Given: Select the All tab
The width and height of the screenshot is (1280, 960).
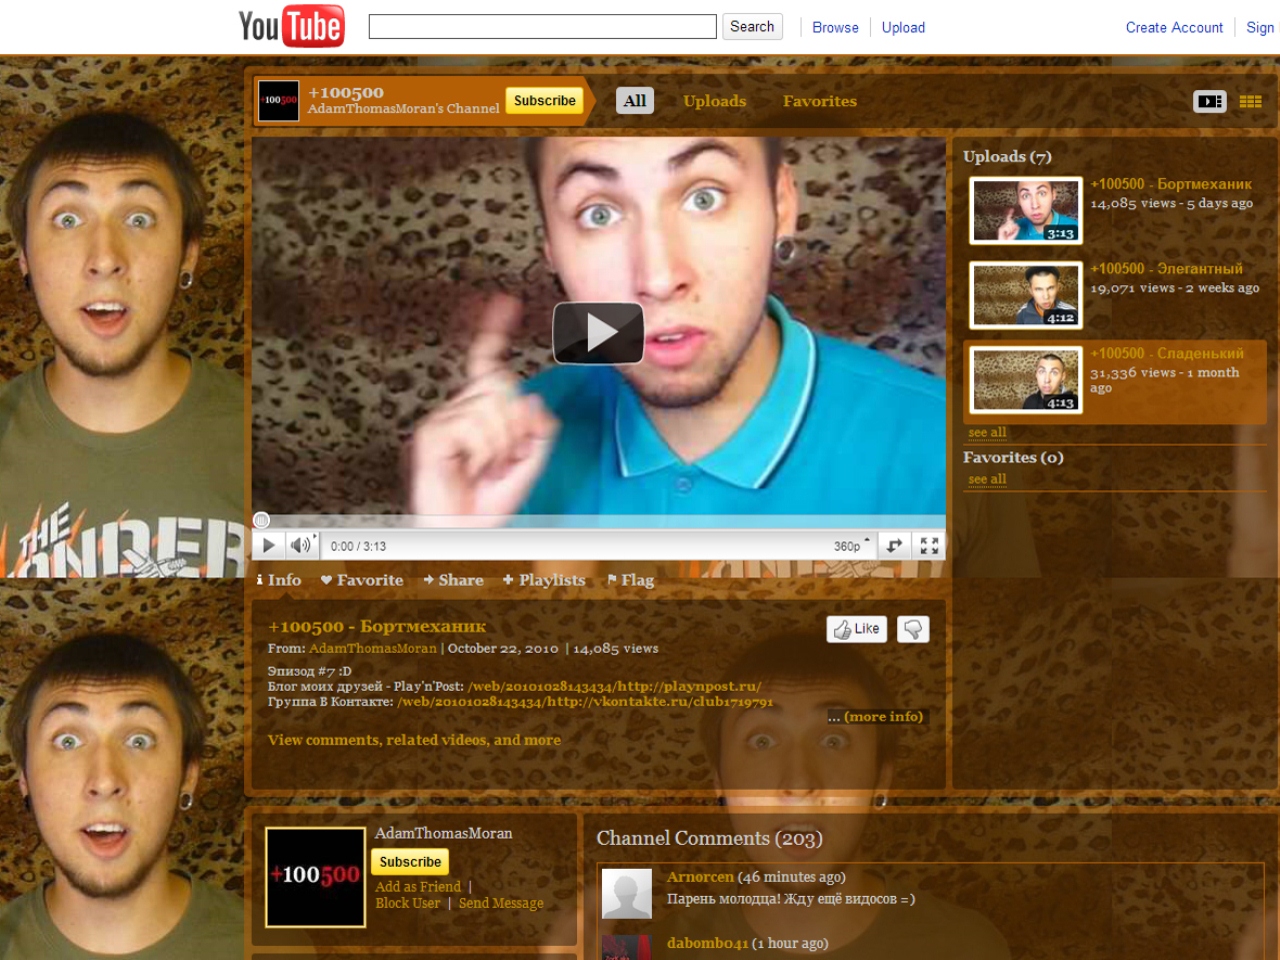Looking at the screenshot, I should (x=635, y=101).
